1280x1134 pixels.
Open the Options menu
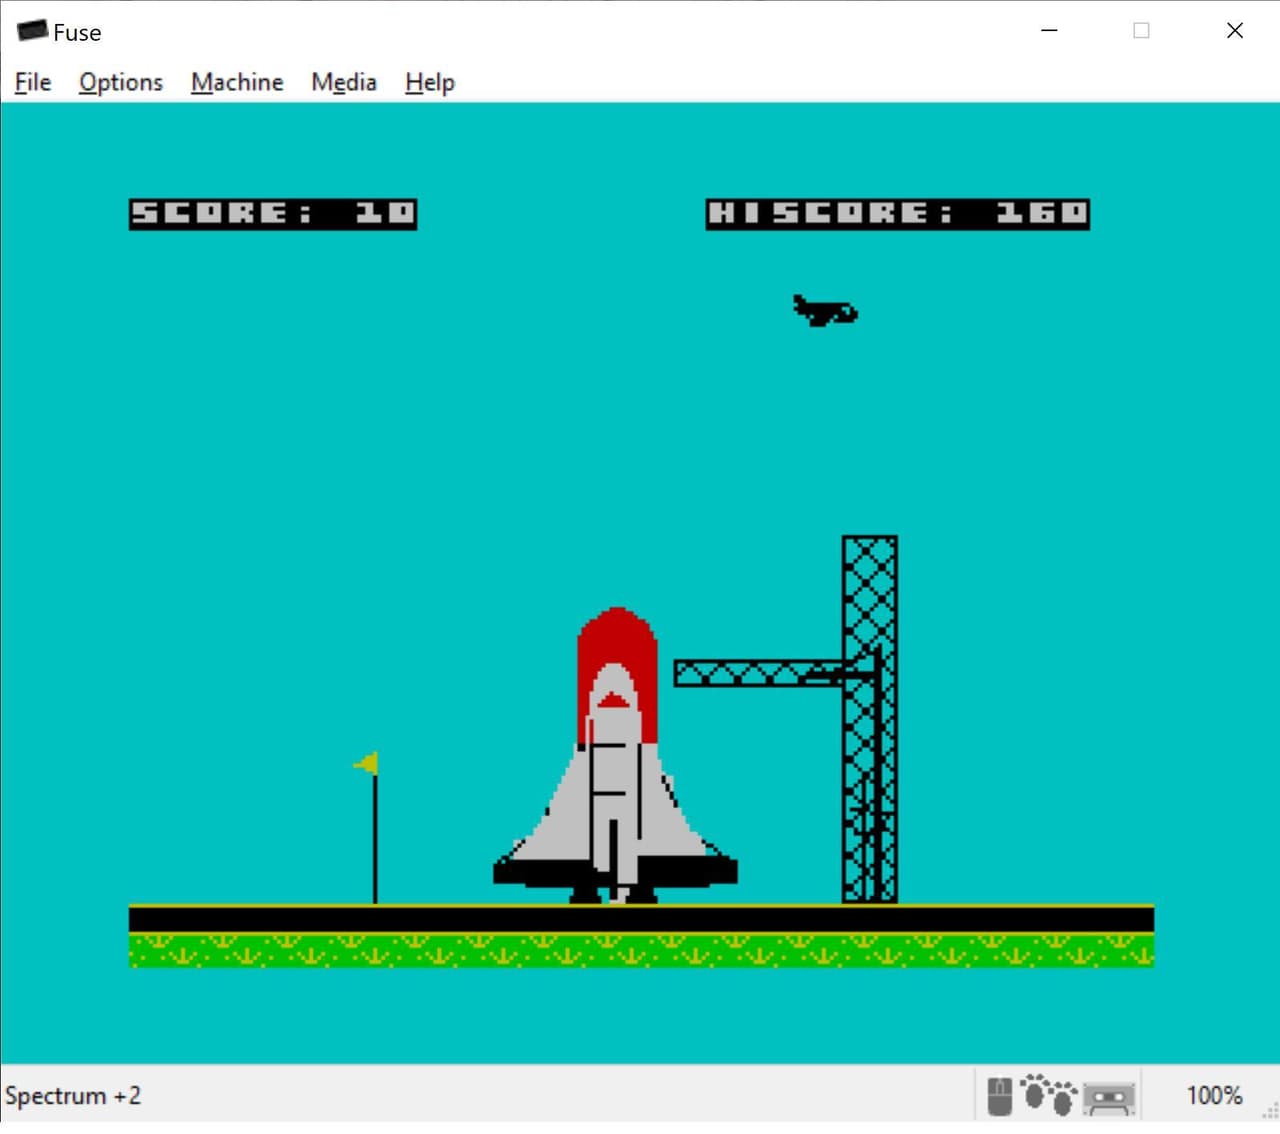[x=121, y=82]
